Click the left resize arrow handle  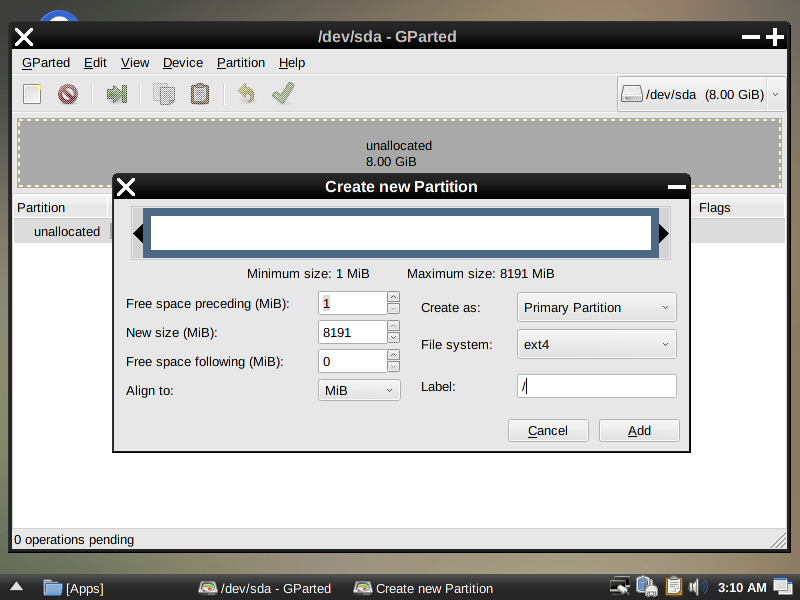pos(138,234)
